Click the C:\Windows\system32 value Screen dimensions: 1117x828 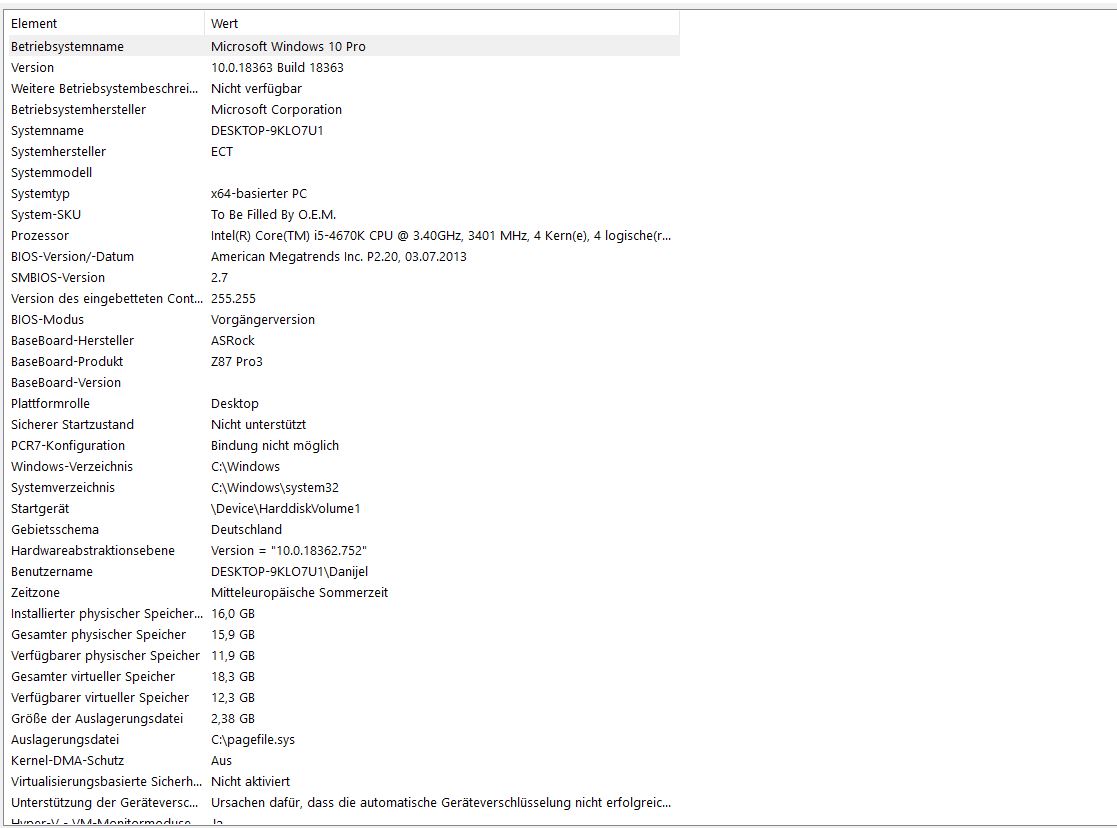pyautogui.click(x=275, y=488)
